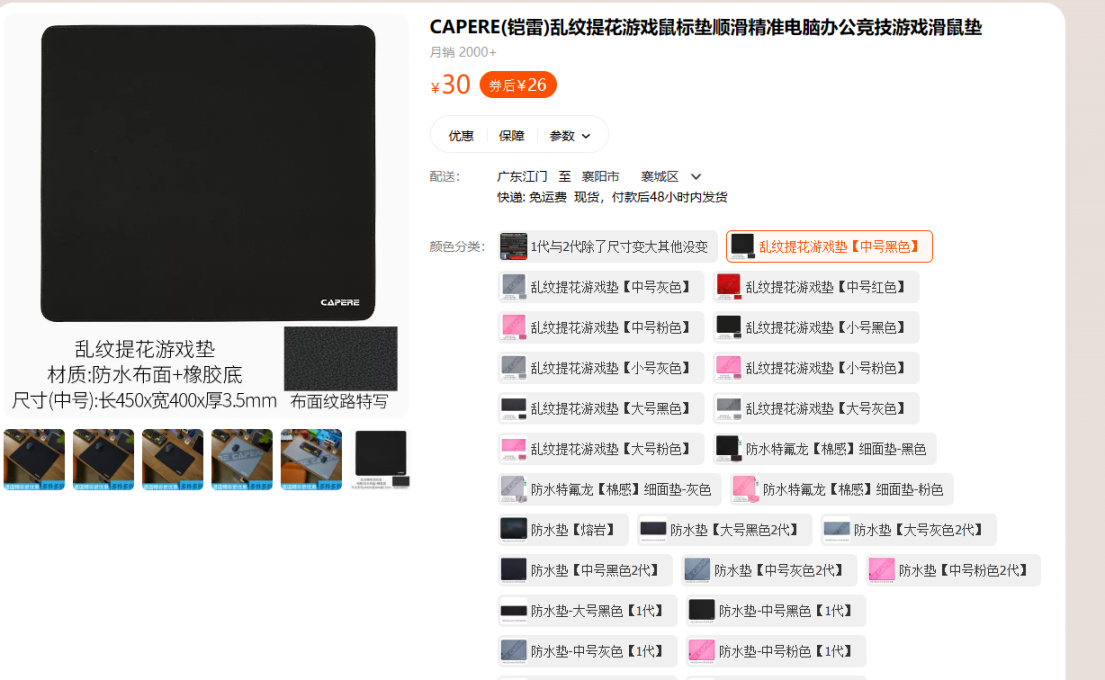Click the main black mousepad product image
The height and width of the screenshot is (680, 1105).
pos(208,173)
